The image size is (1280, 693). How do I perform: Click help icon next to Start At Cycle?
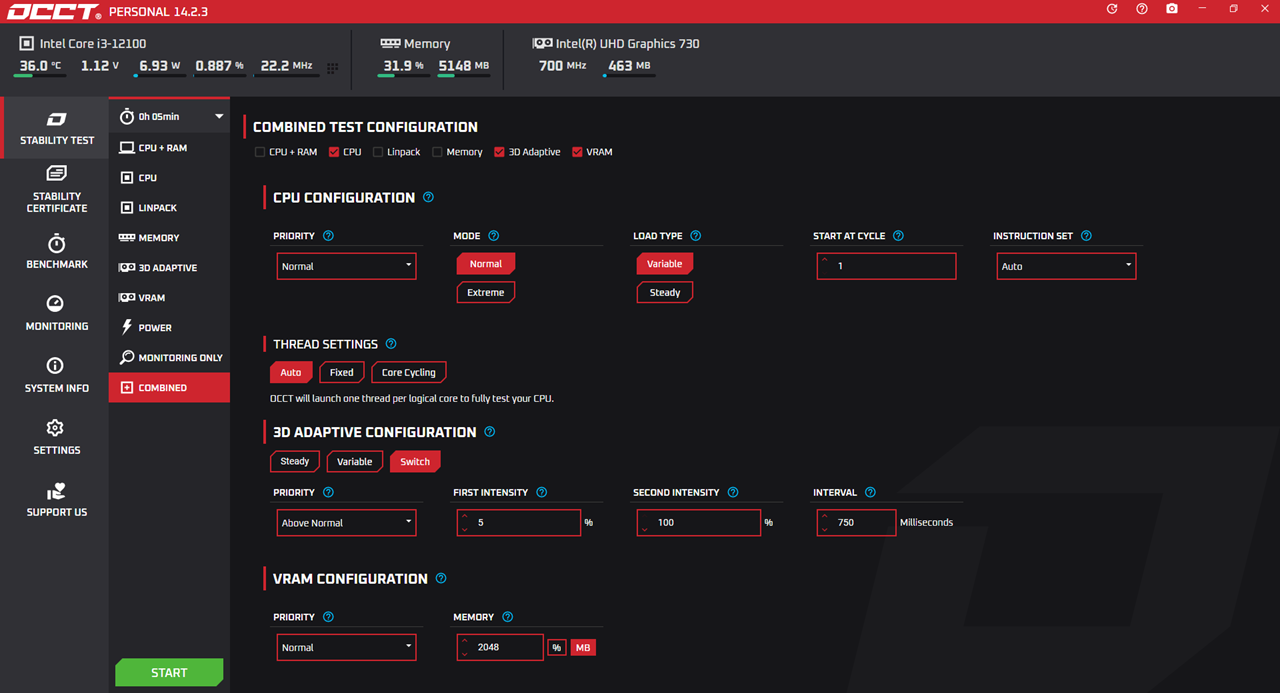tap(898, 236)
